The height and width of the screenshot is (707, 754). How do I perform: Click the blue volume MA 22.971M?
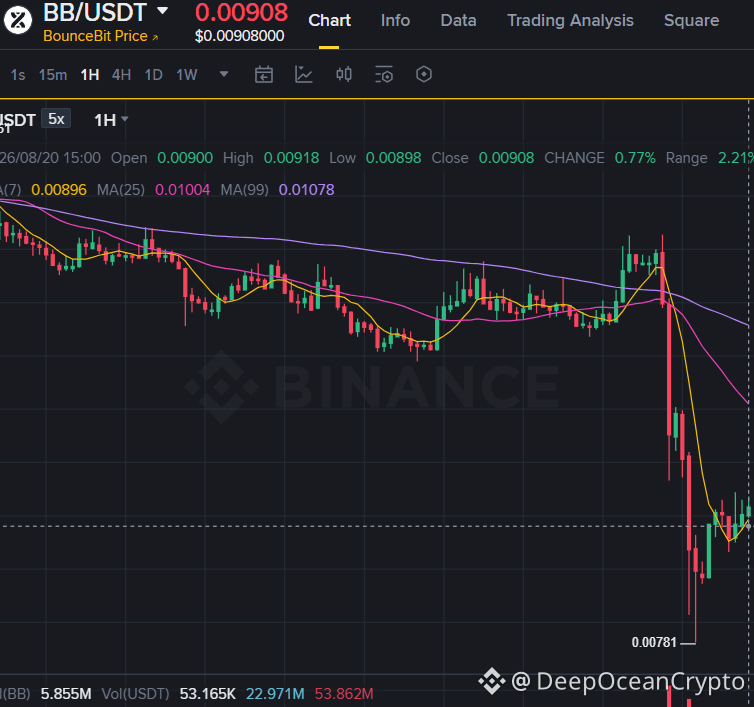(275, 694)
